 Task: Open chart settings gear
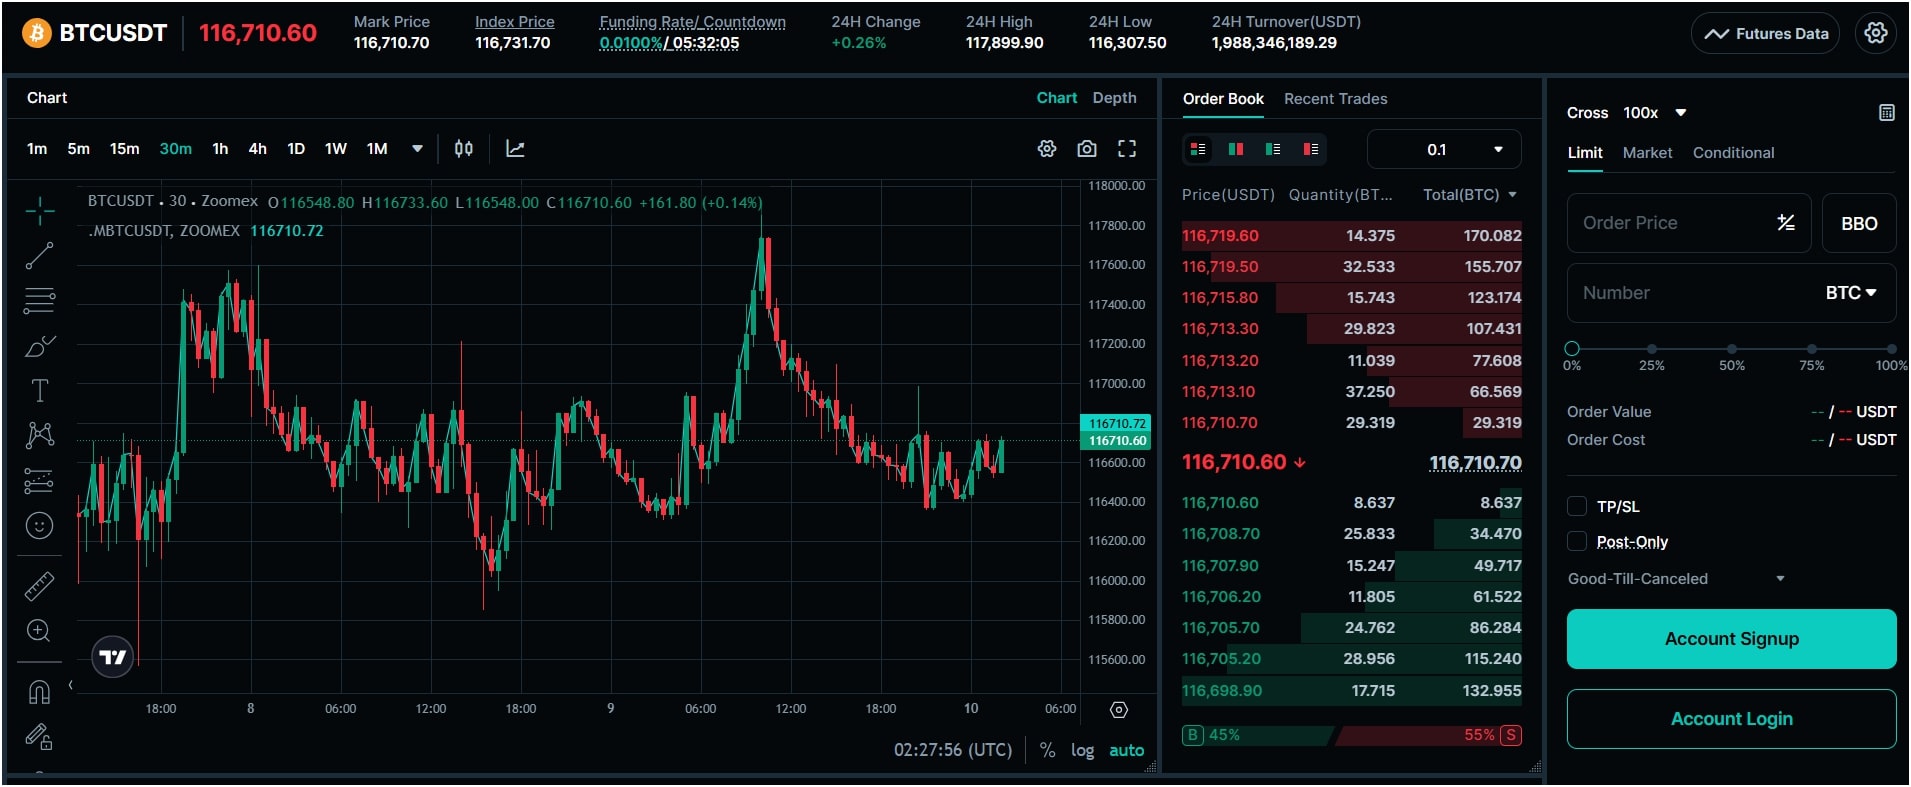point(1047,149)
